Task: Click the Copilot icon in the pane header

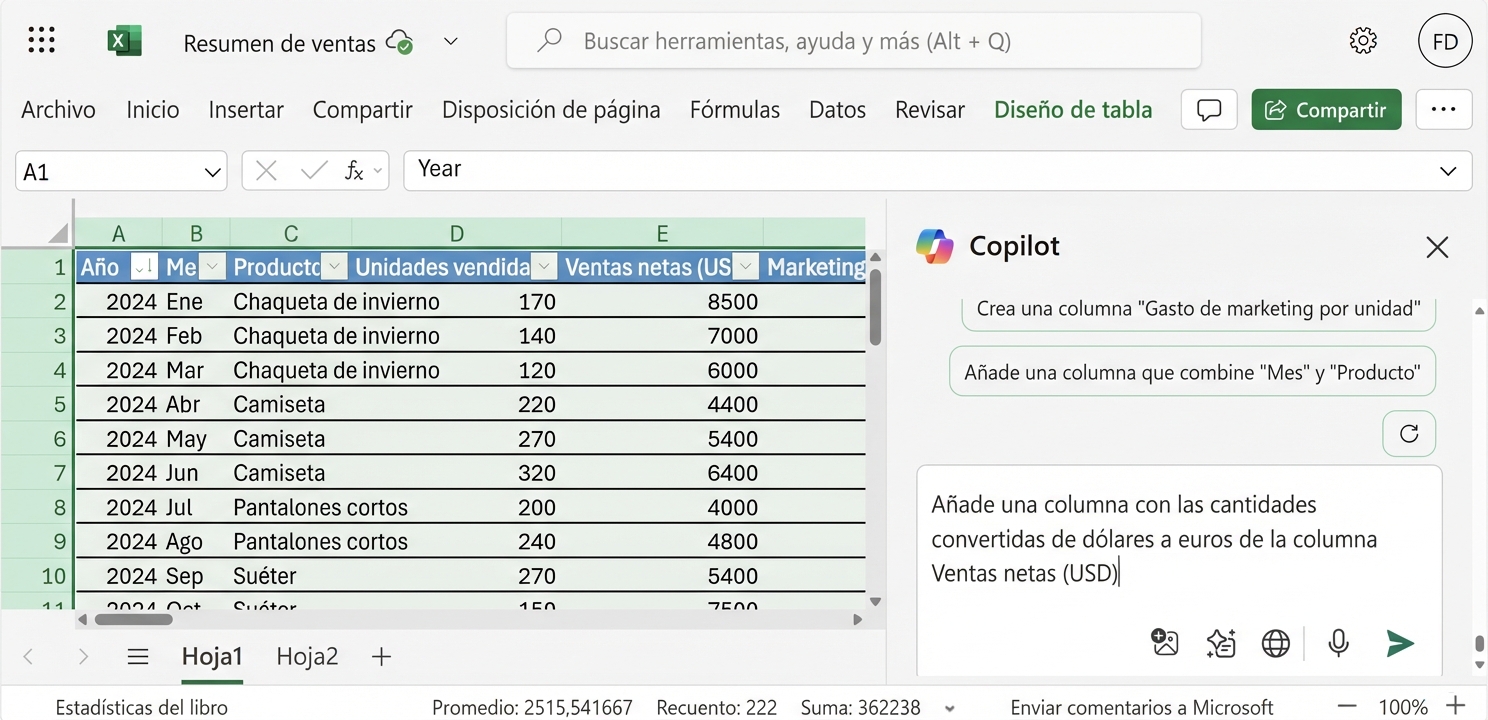Action: (x=936, y=245)
